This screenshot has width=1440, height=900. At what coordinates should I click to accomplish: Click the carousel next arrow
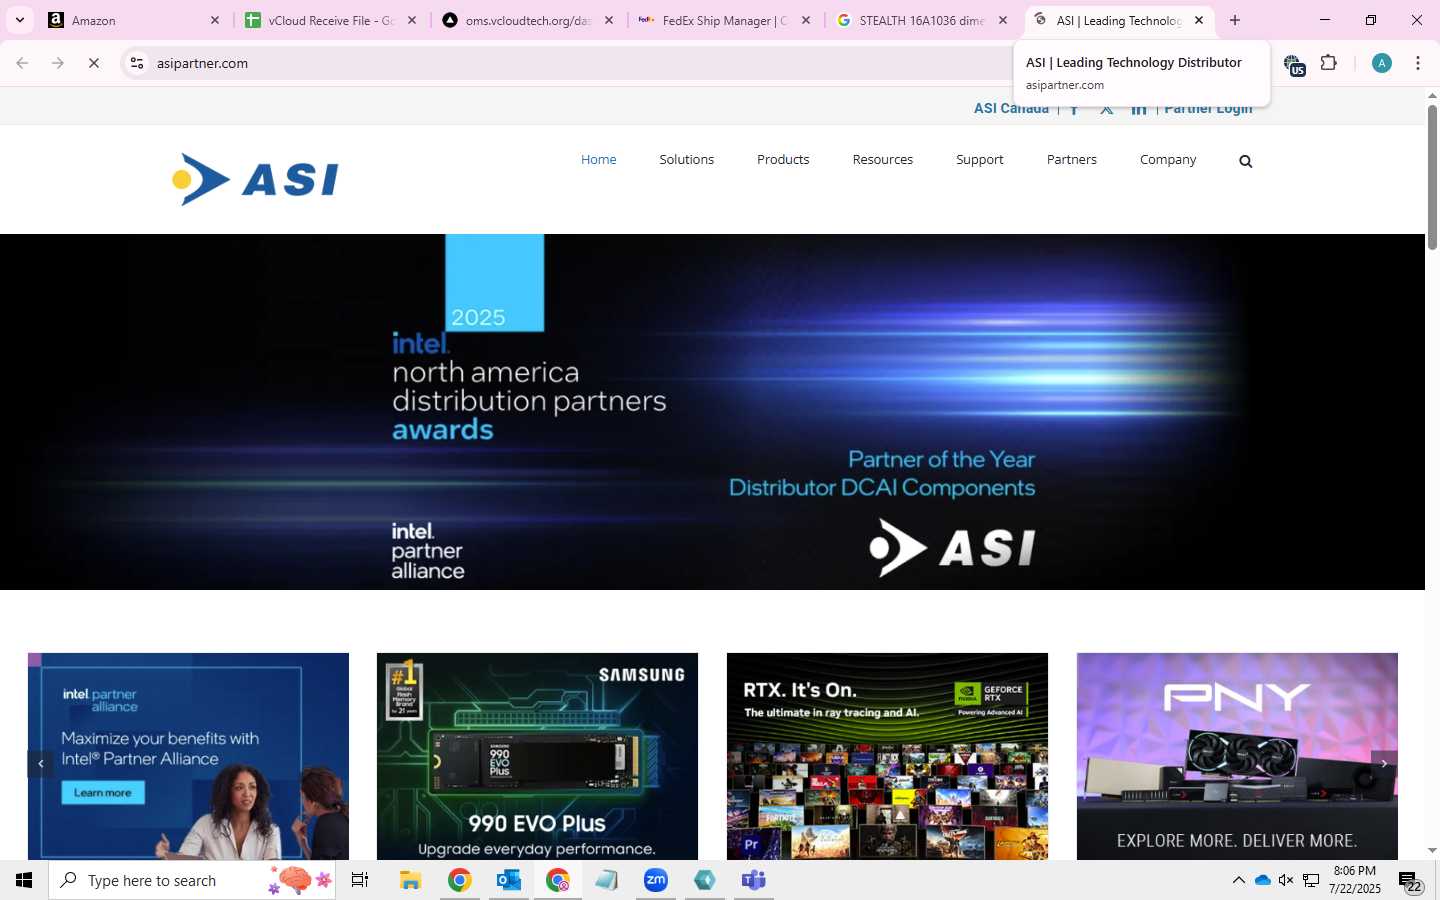point(1384,764)
